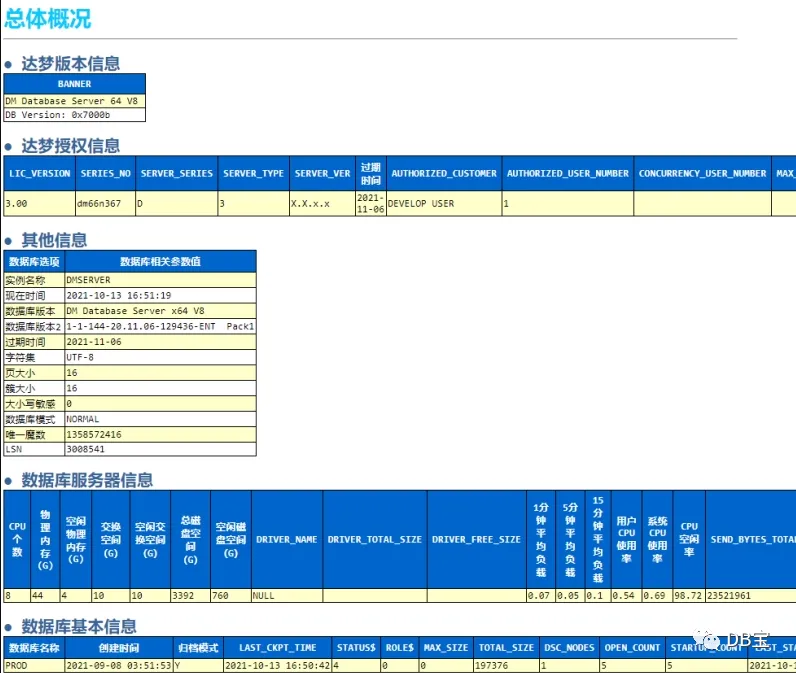Click the AUTHORIZED_CUSTOMER column header
Screen dimensions: 796x673
click(444, 173)
